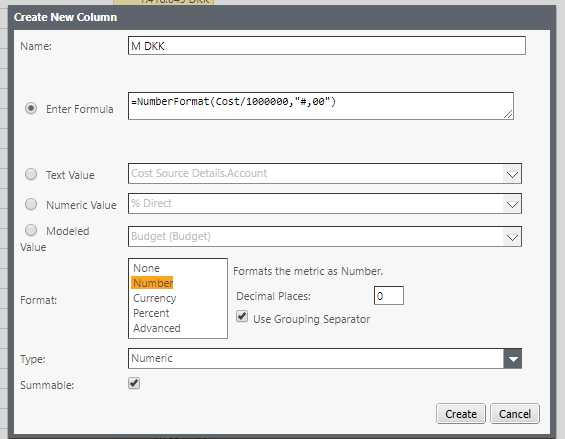Choose Advanced in the Format list
Image resolution: width=565 pixels, height=439 pixels.
click(157, 328)
